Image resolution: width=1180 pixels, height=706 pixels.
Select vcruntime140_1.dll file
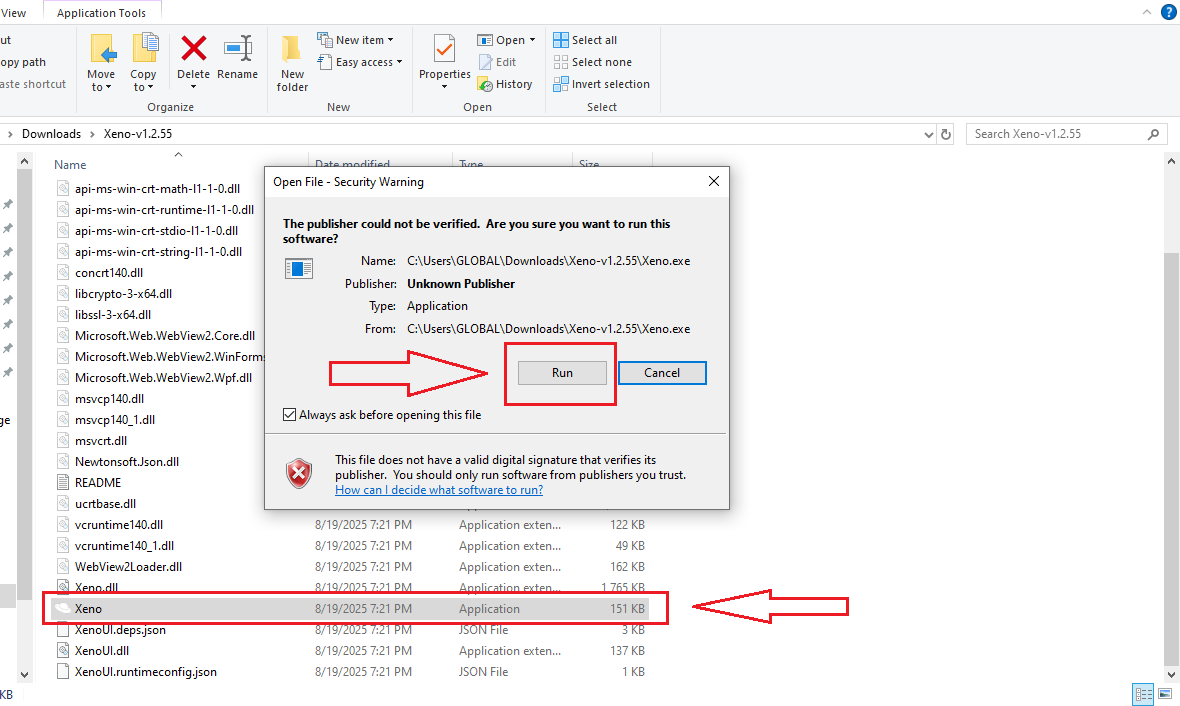123,546
